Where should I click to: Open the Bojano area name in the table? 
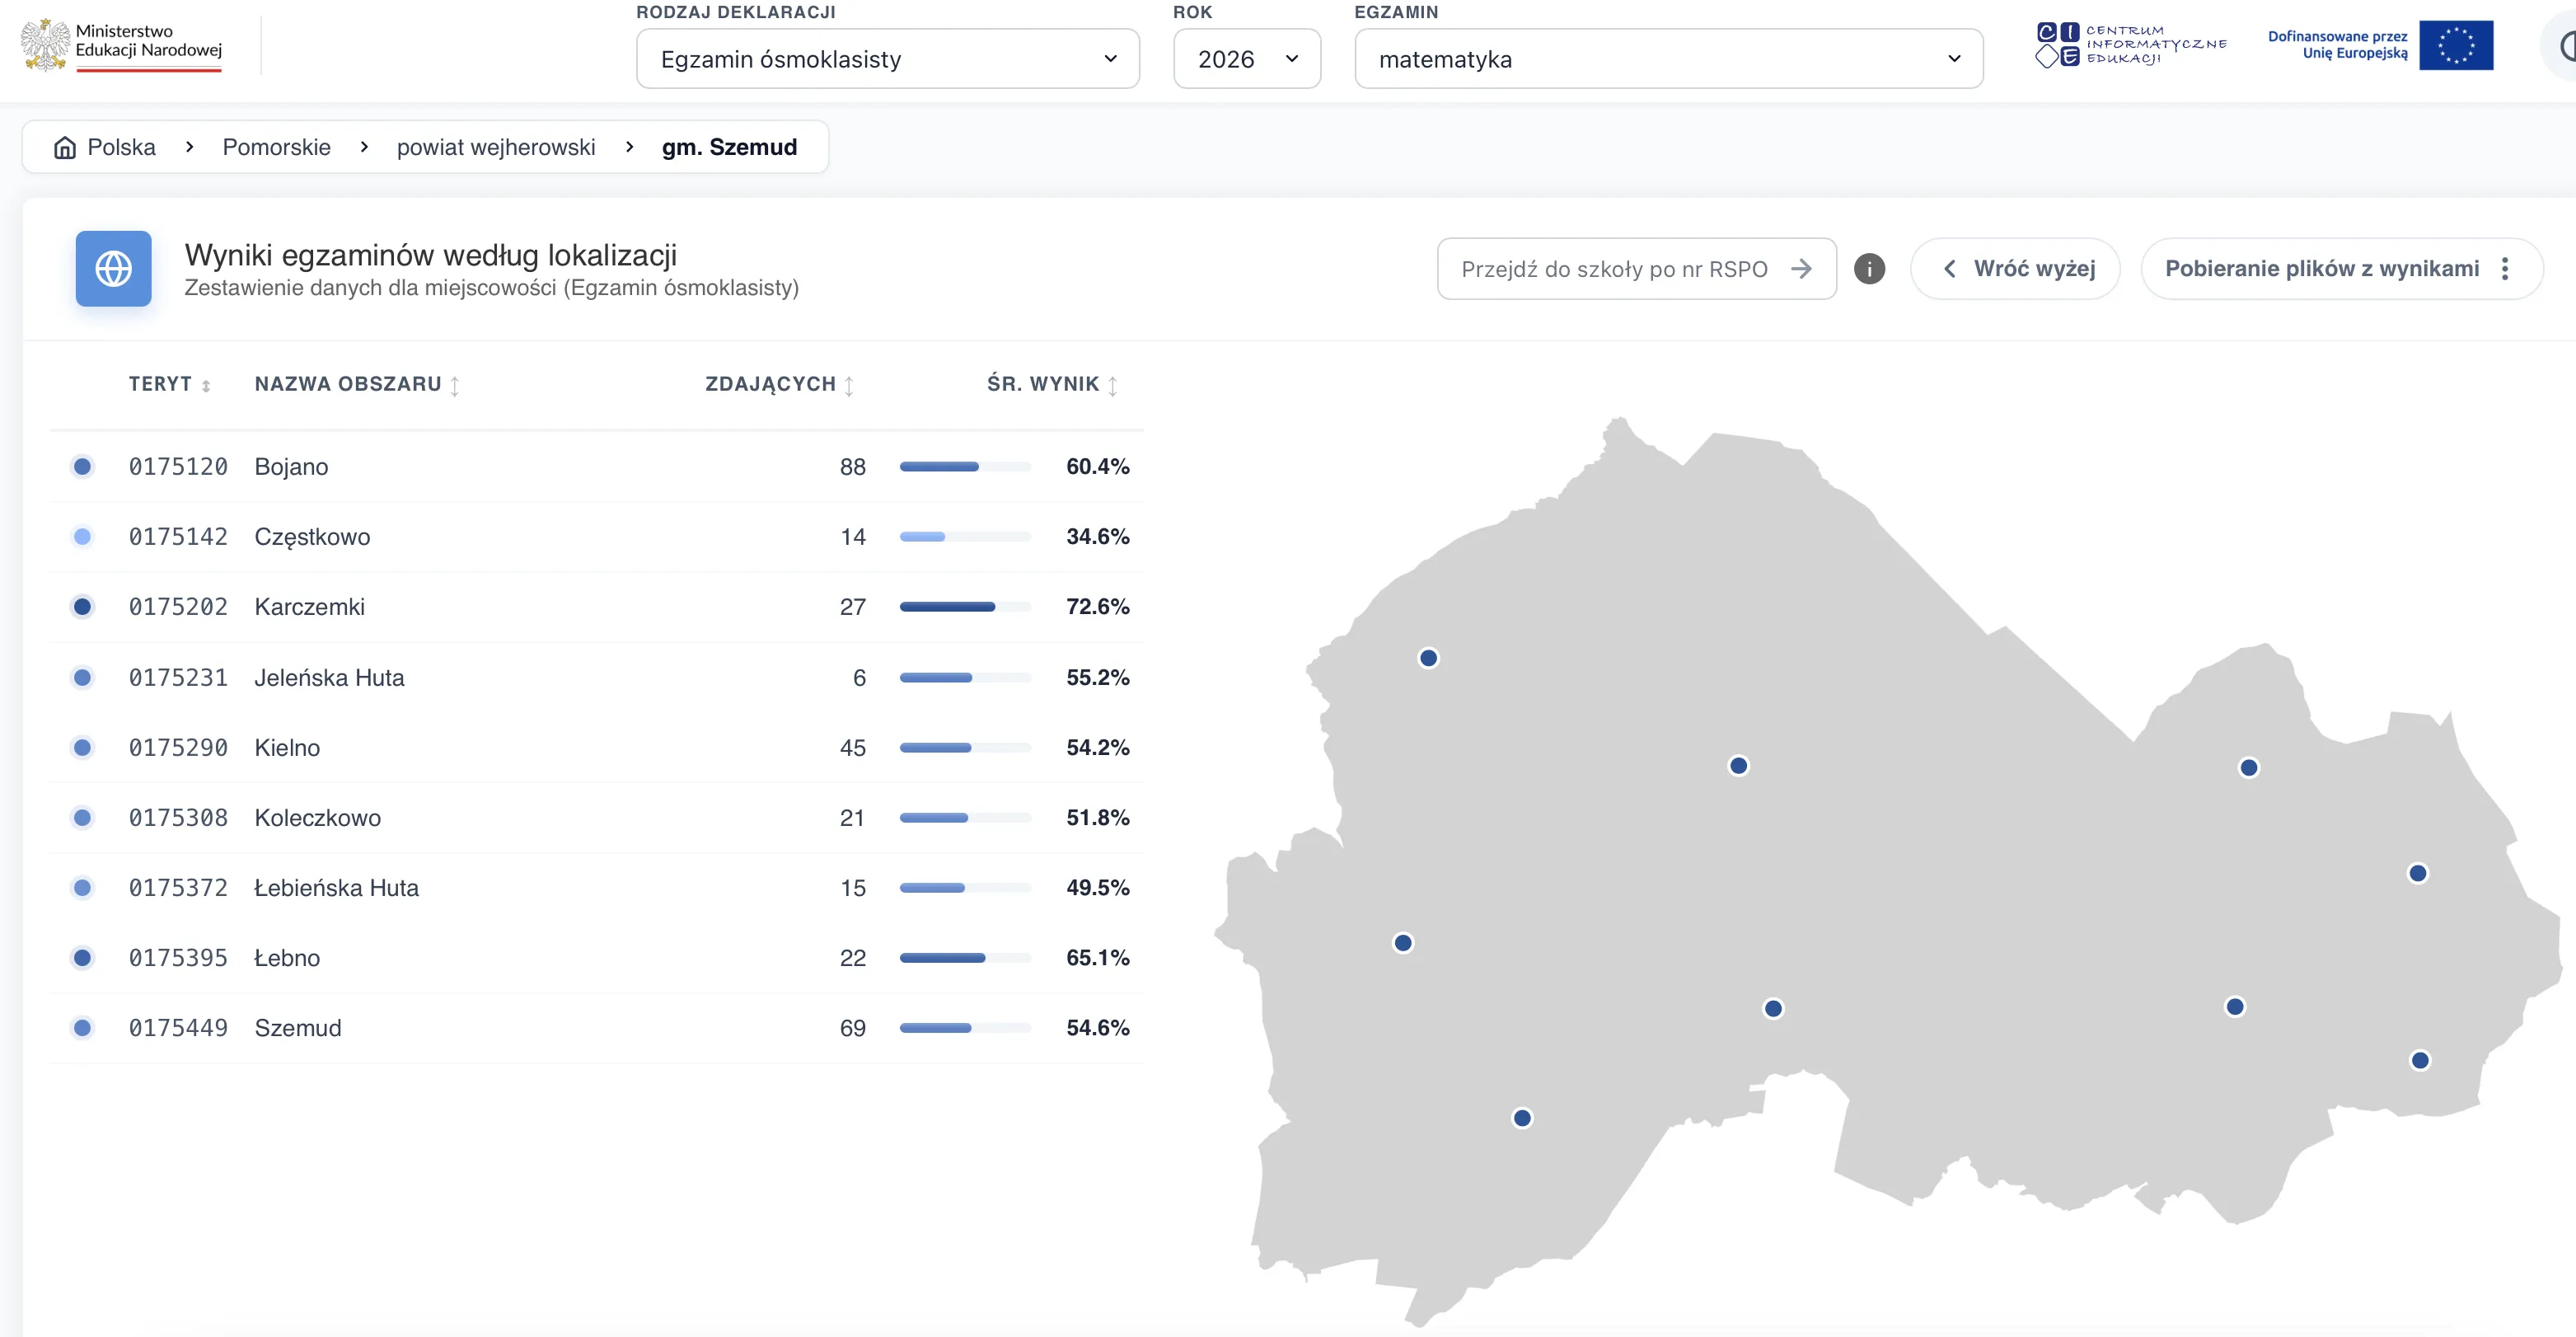click(x=291, y=467)
